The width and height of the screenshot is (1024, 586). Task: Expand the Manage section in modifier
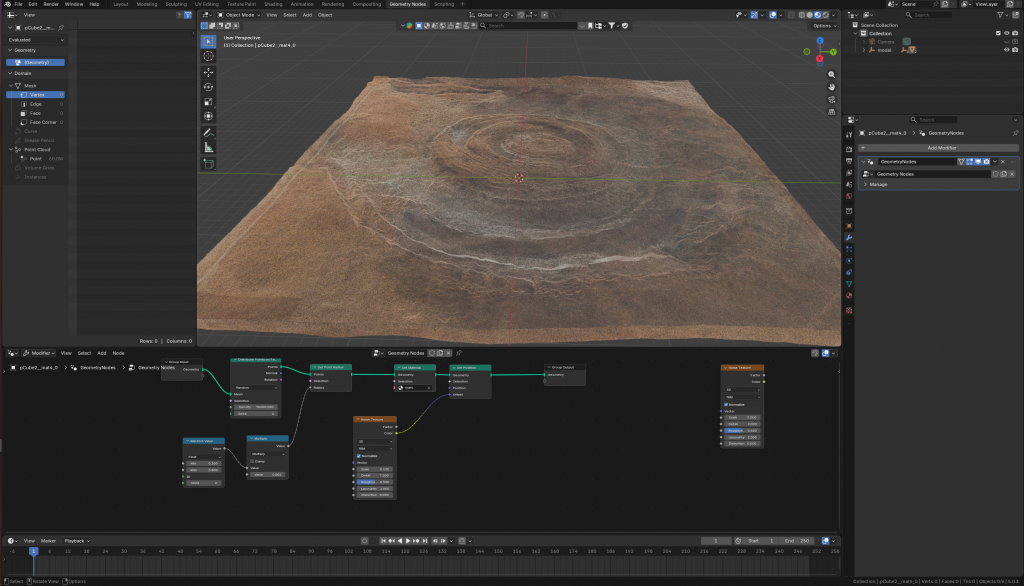point(878,184)
